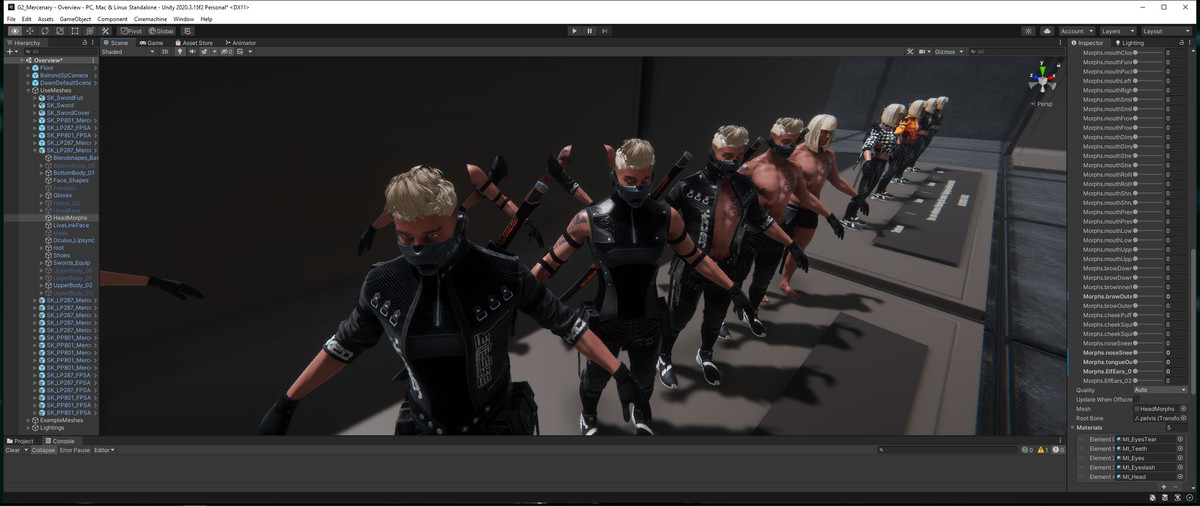
Task: Open scene view component tools
Action: (x=910, y=51)
